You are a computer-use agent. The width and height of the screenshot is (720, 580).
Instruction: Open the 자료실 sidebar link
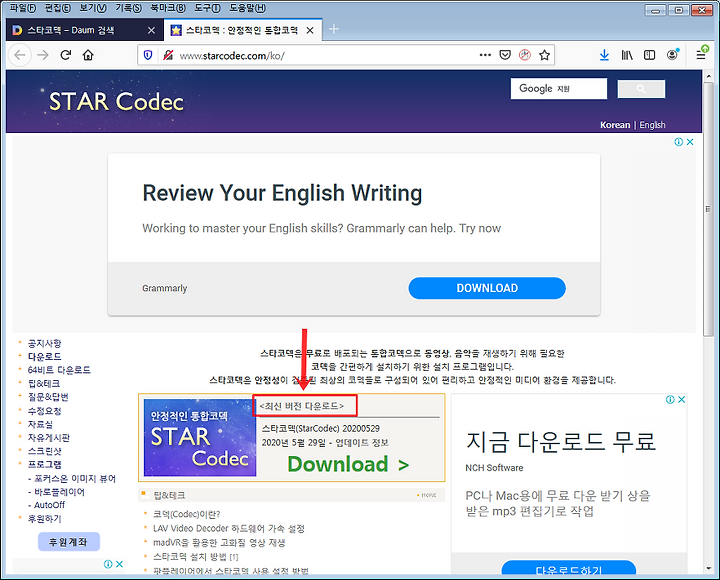pos(40,424)
